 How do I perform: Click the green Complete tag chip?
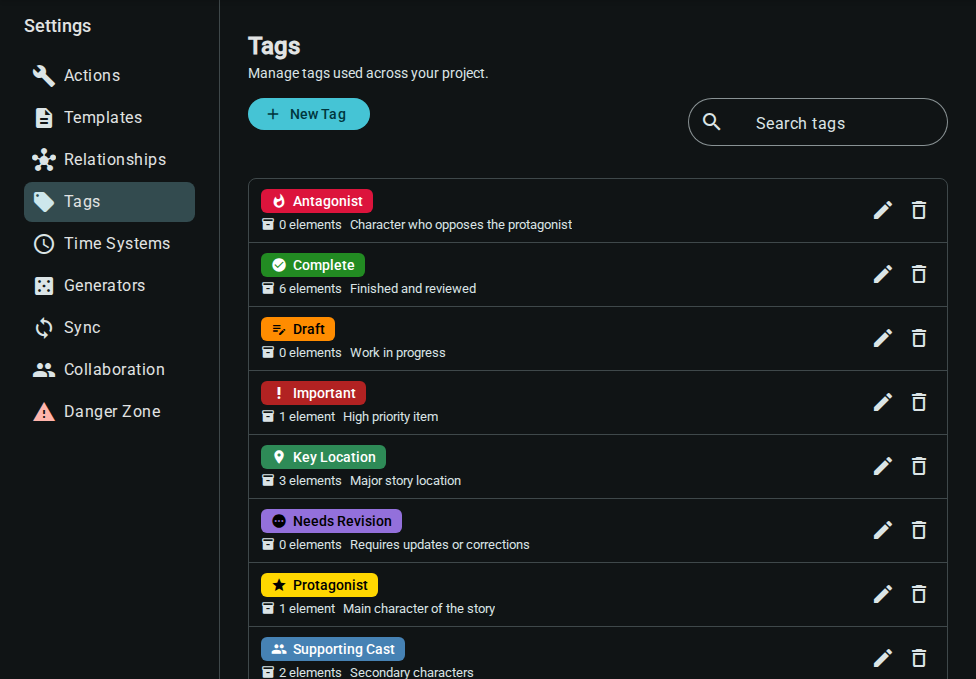(313, 265)
